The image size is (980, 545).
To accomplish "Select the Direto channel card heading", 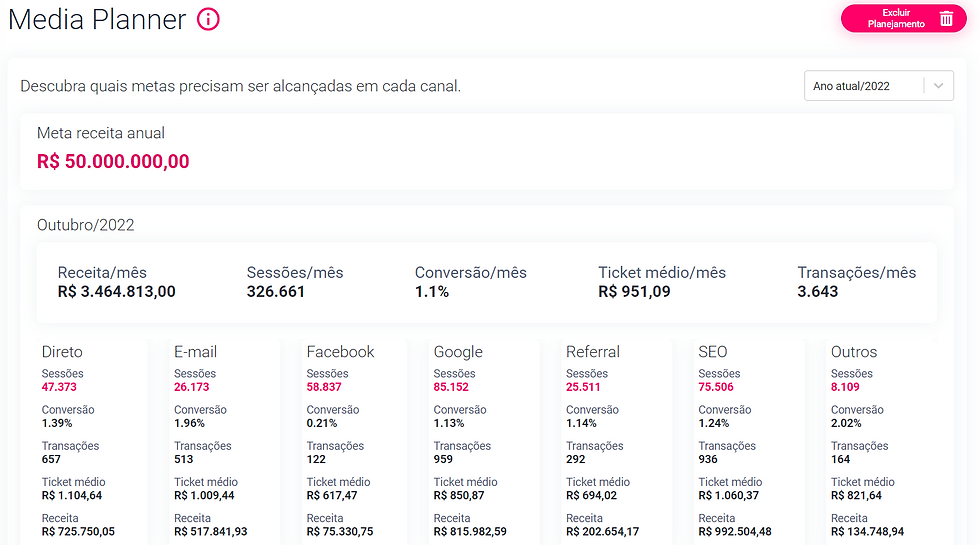I will click(x=62, y=352).
